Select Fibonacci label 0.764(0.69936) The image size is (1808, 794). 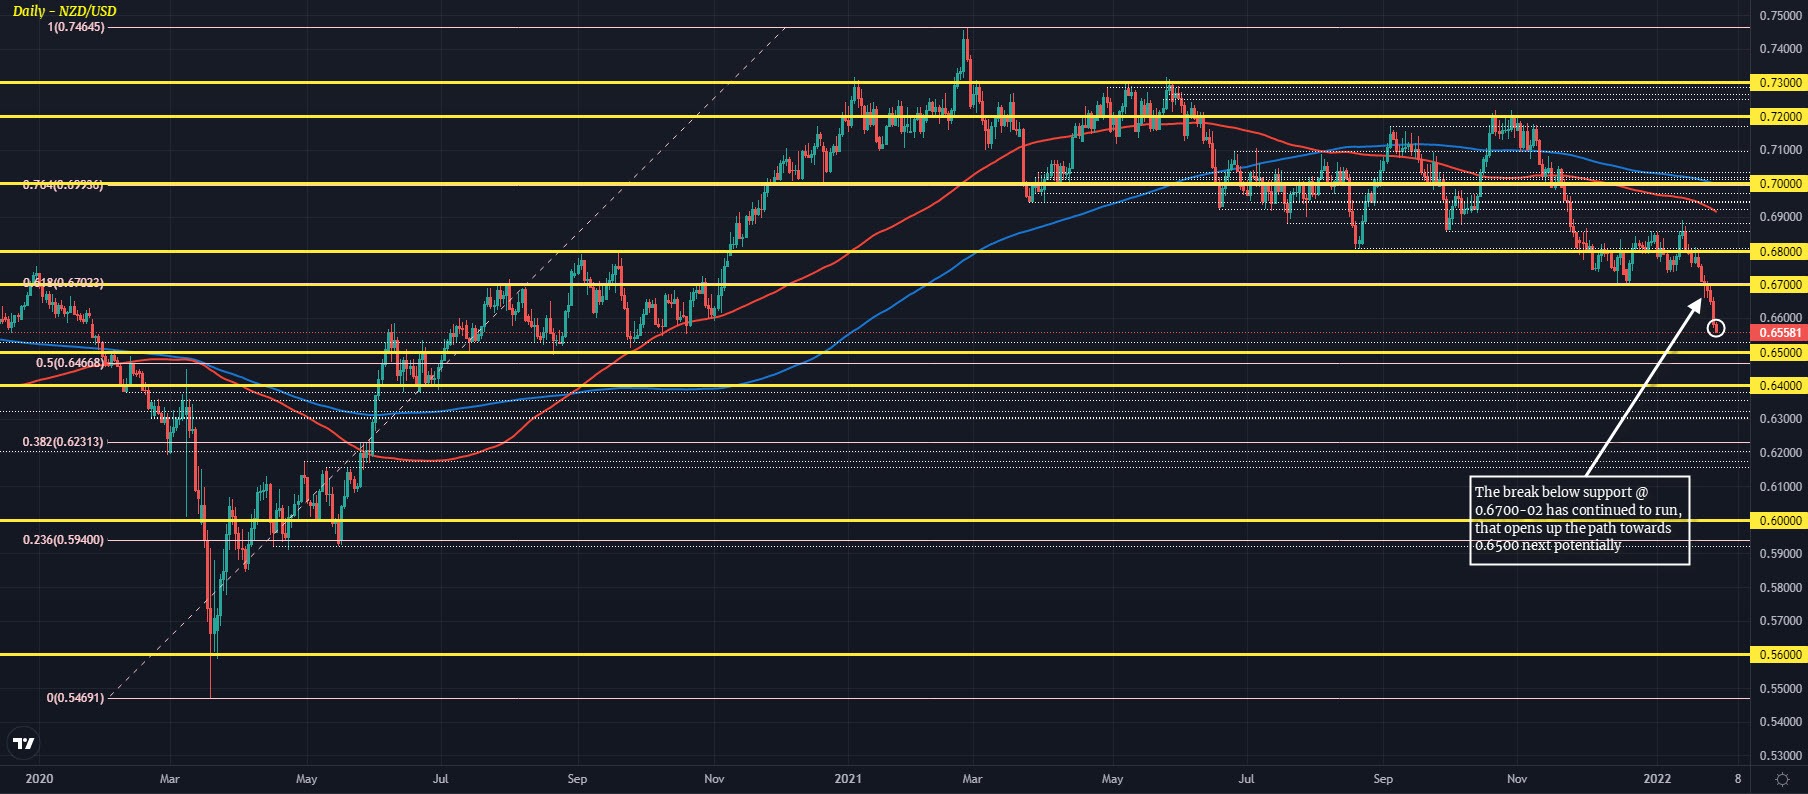pos(64,185)
